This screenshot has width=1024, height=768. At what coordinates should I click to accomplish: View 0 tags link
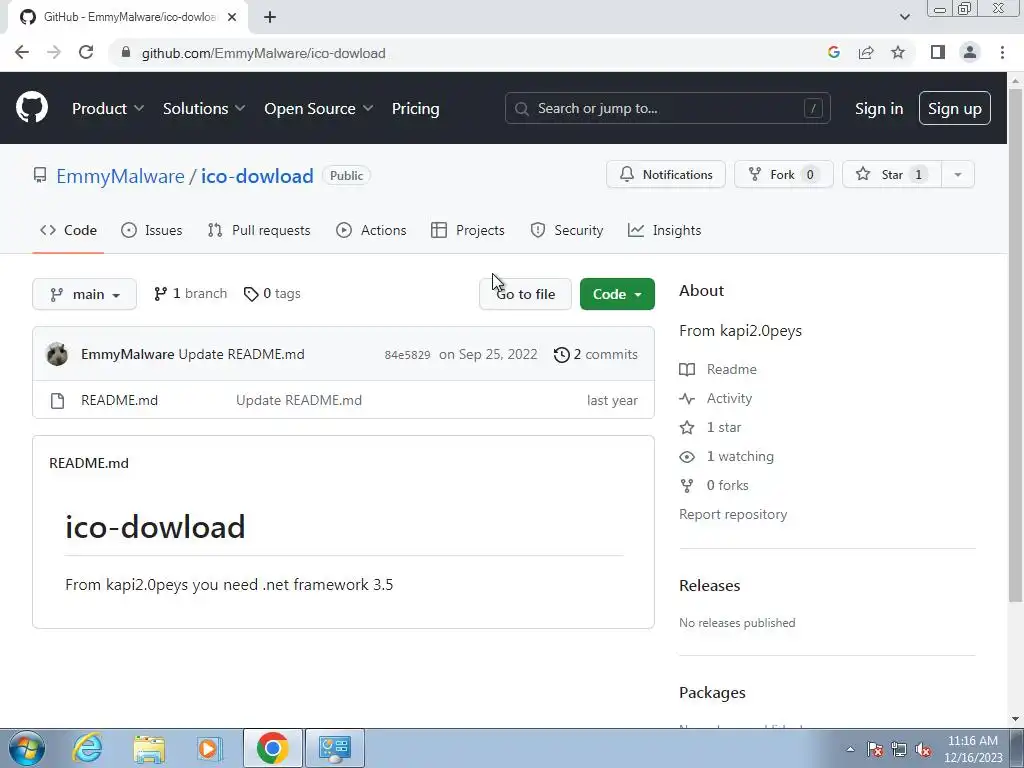tap(272, 294)
